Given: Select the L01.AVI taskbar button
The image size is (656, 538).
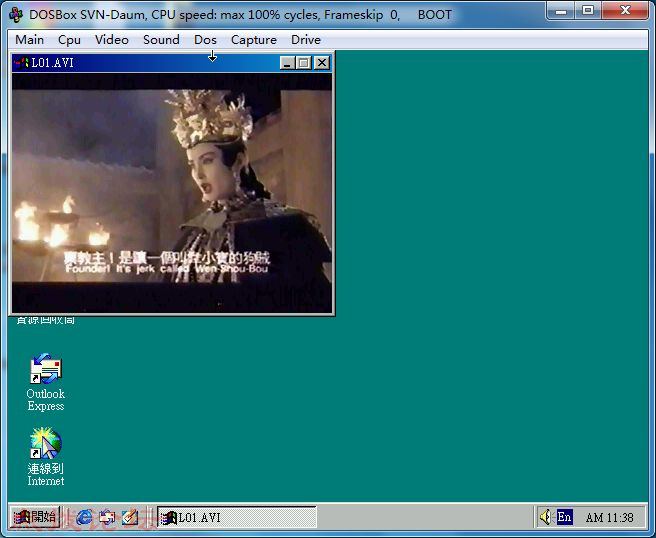Looking at the screenshot, I should tap(237, 518).
